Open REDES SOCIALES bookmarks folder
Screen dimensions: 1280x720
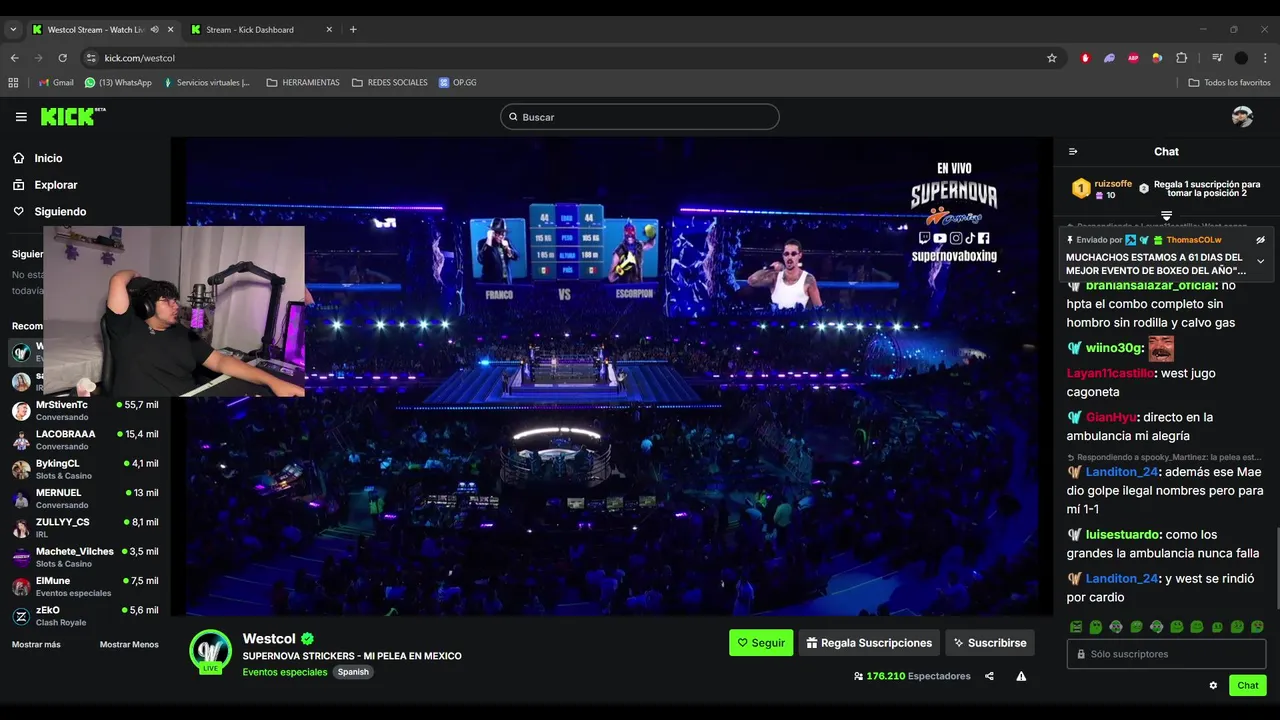click(x=390, y=83)
